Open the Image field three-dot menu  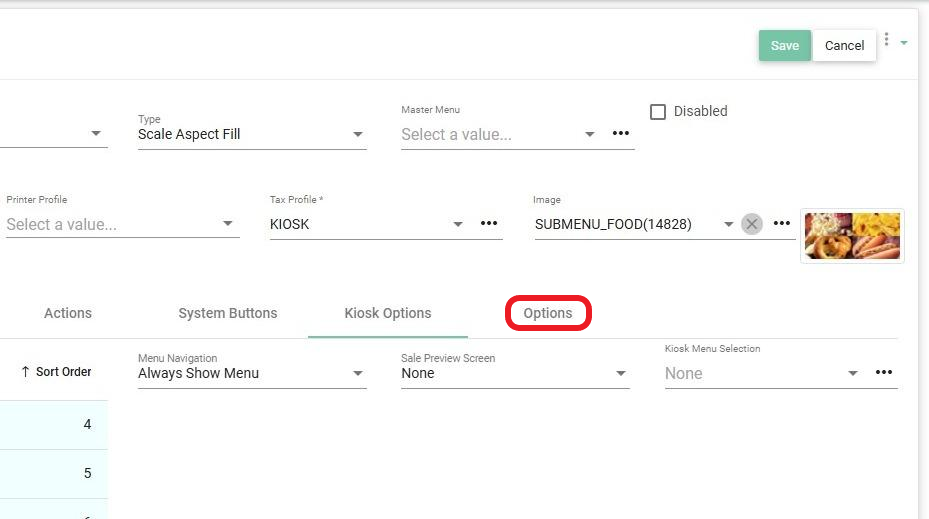pos(782,224)
